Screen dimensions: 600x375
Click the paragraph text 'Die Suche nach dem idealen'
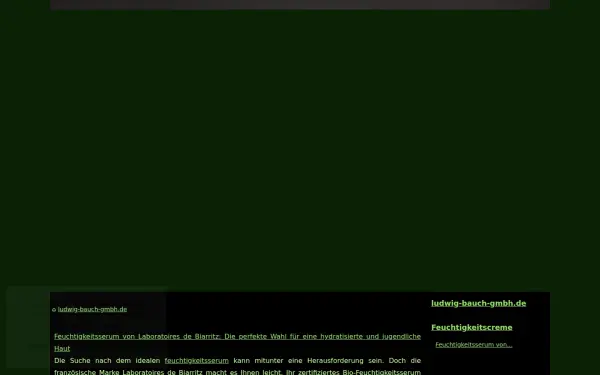107,360
